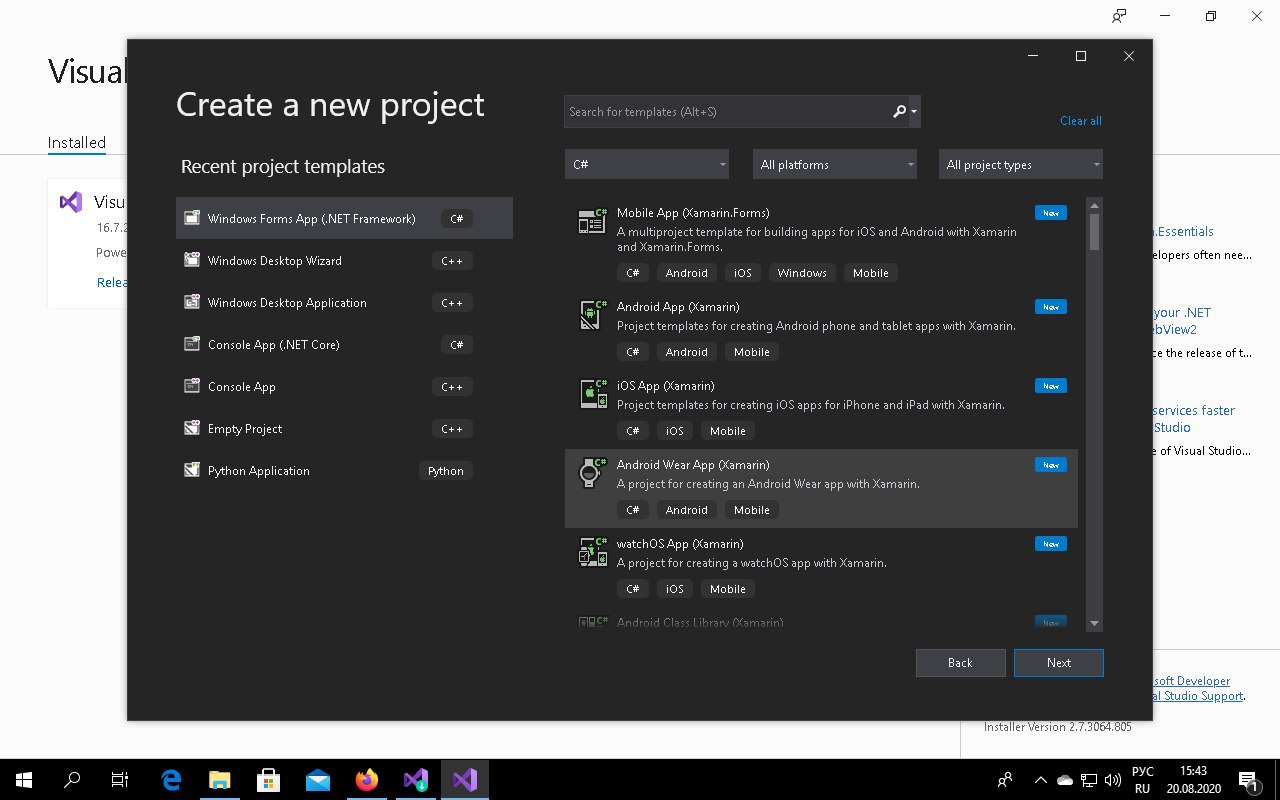This screenshot has width=1280, height=800.
Task: Select the watchOS App (Xamarin) template icon
Action: coord(593,552)
